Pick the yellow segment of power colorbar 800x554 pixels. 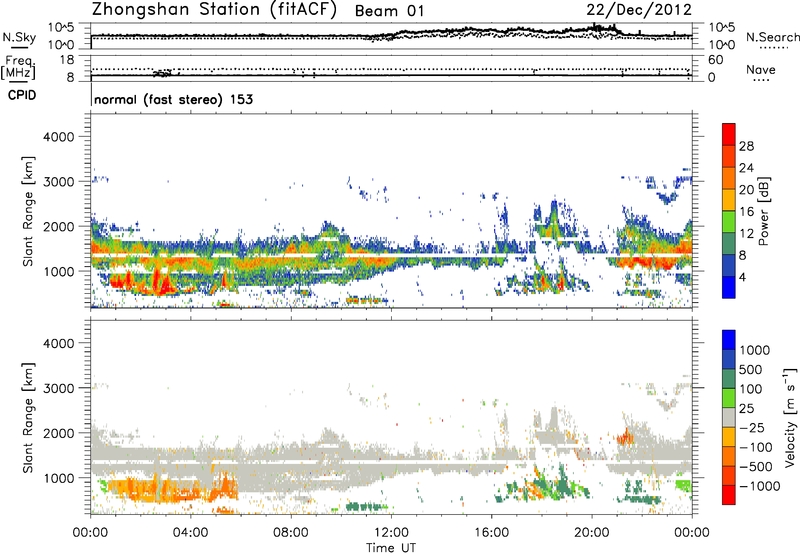coord(729,200)
